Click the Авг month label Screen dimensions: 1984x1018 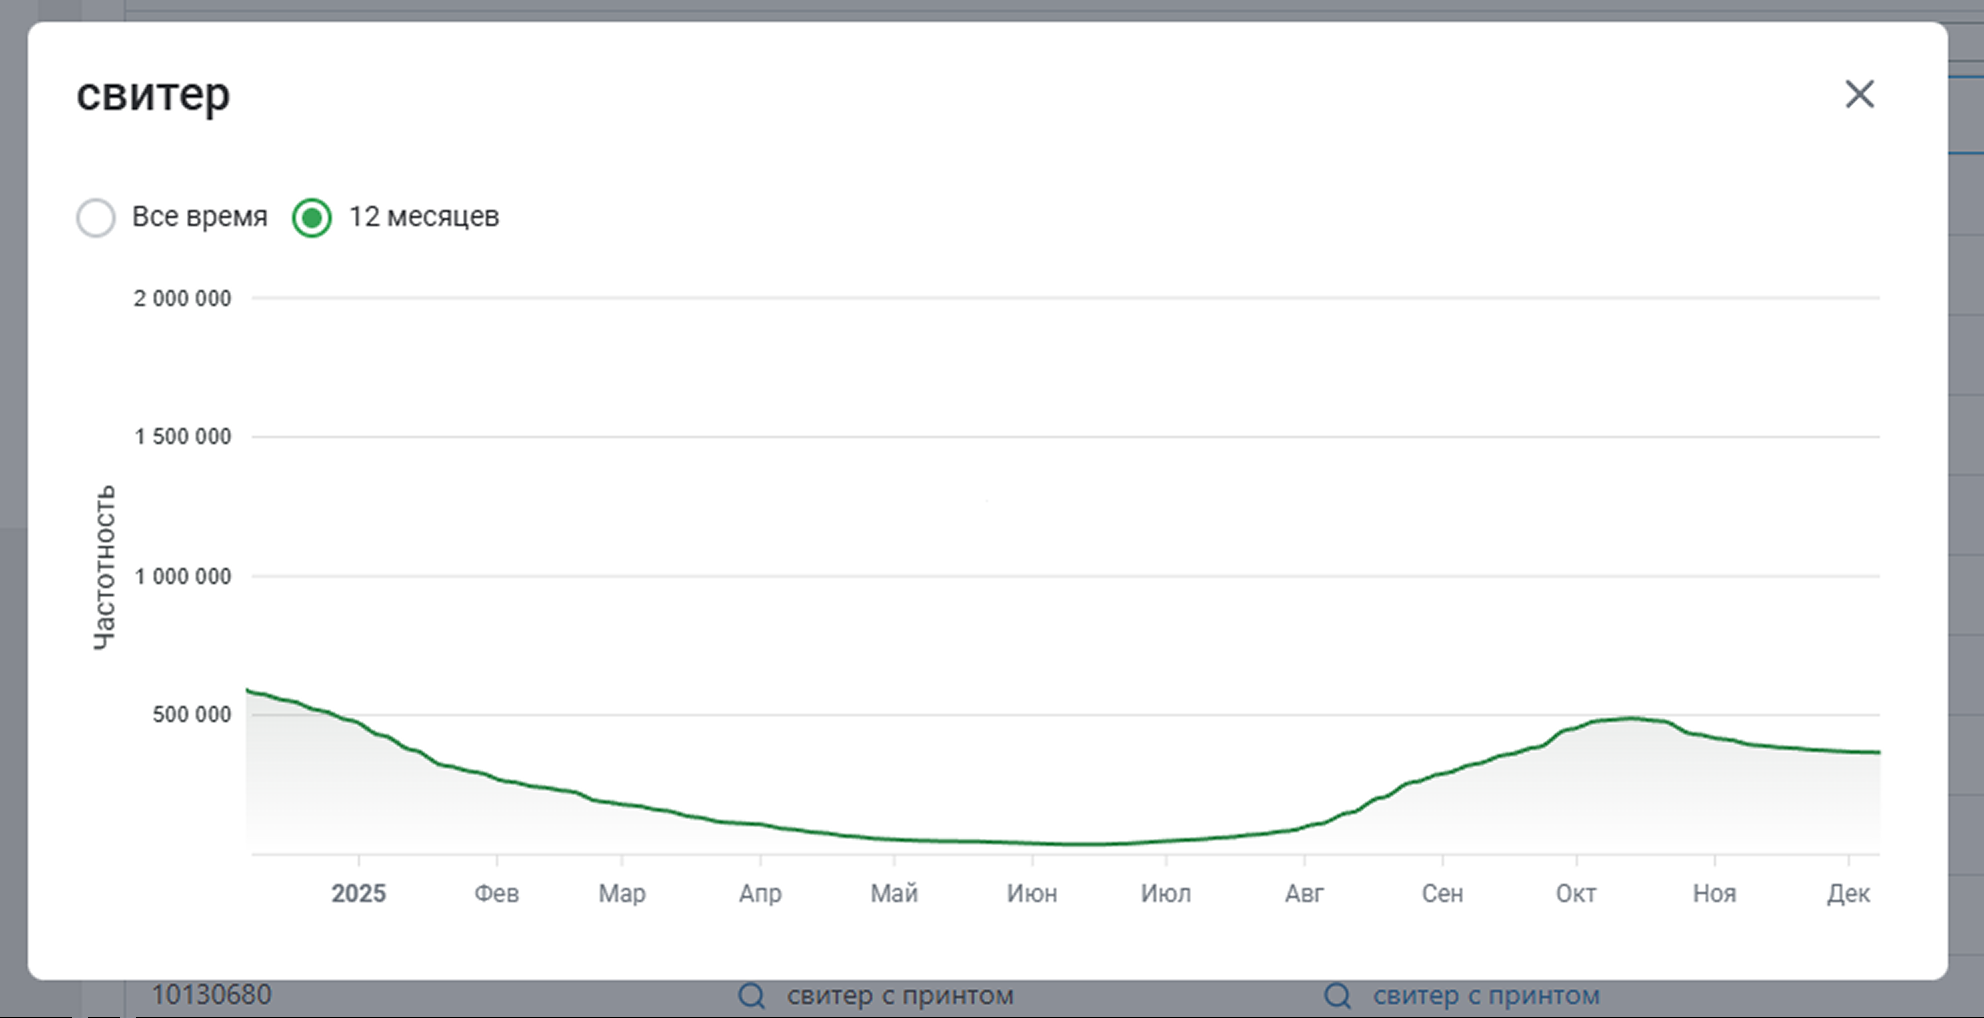tap(1304, 893)
